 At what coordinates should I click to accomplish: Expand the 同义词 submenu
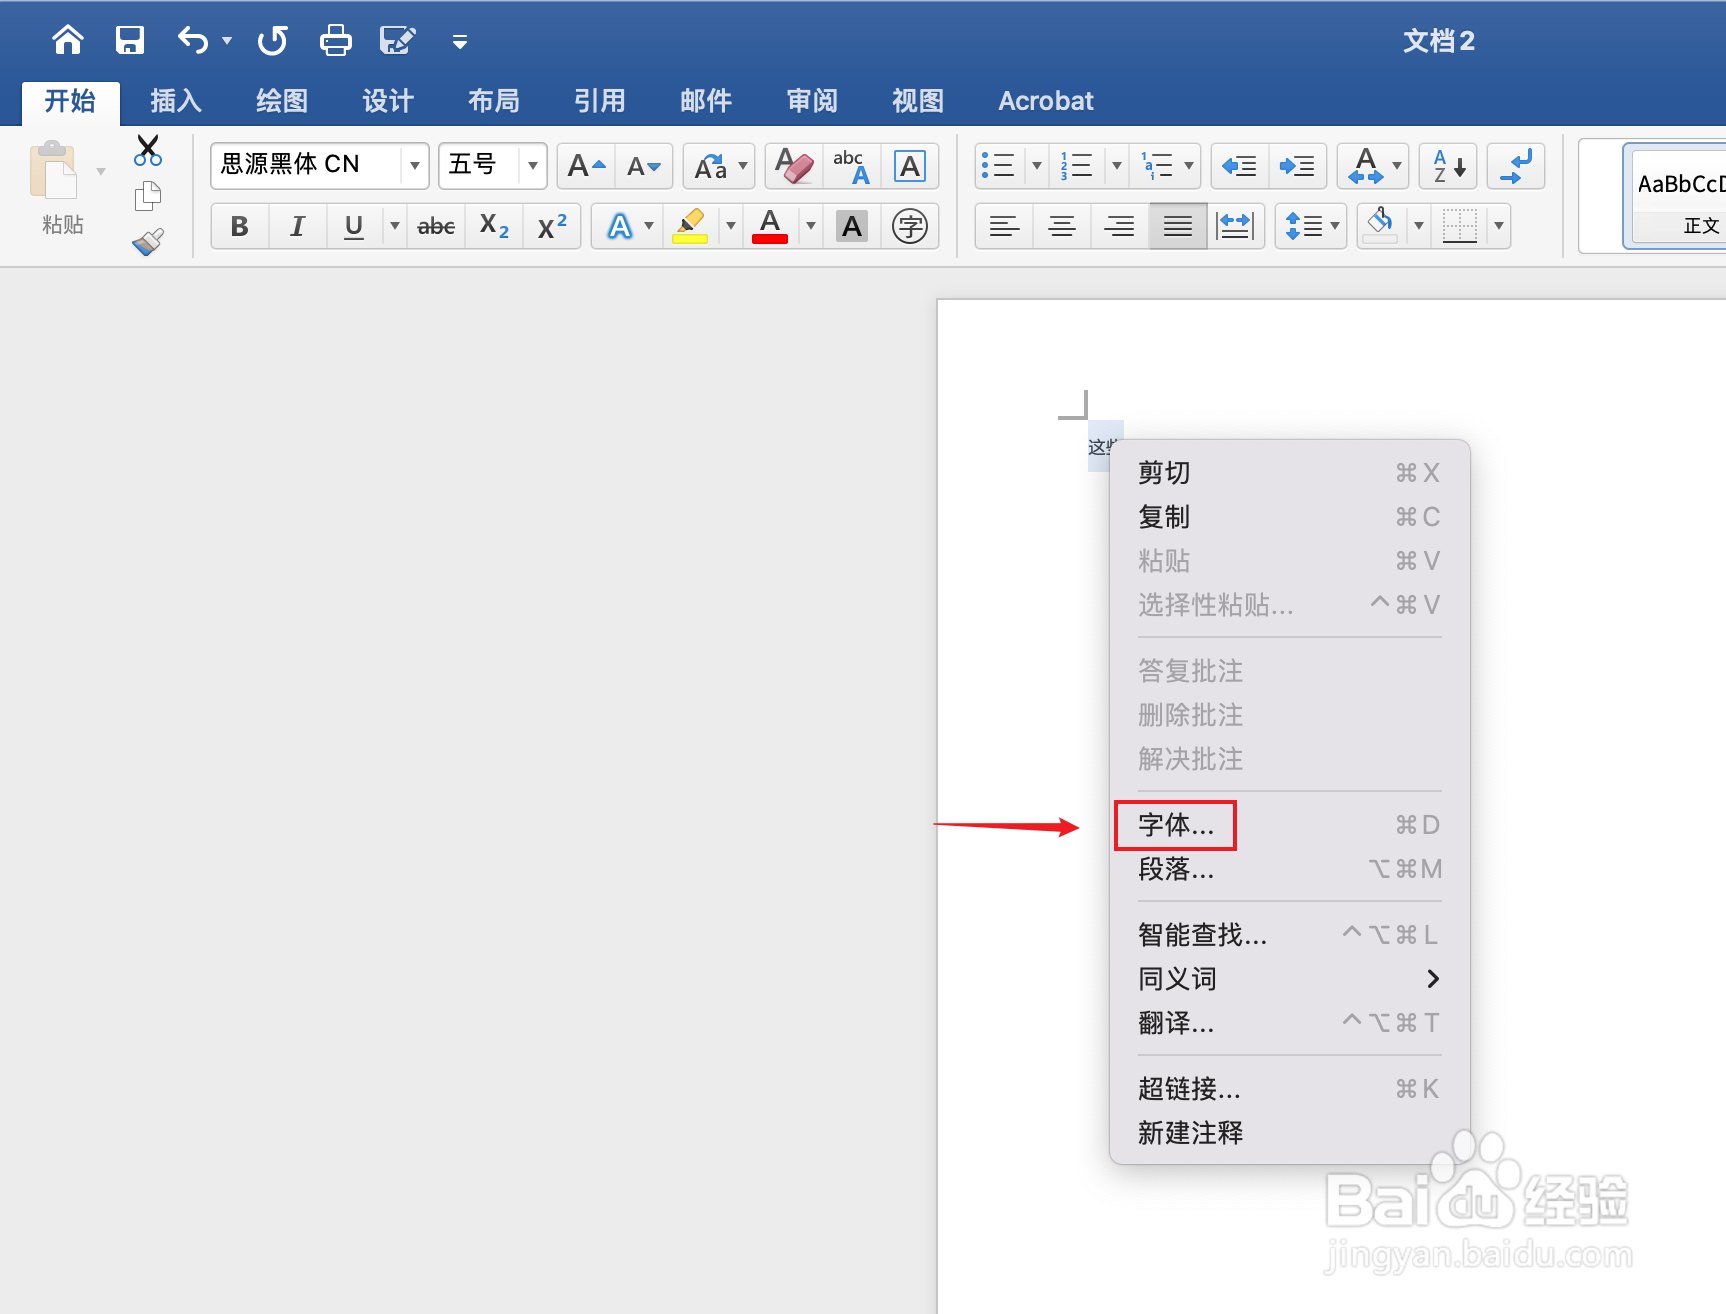click(1290, 979)
